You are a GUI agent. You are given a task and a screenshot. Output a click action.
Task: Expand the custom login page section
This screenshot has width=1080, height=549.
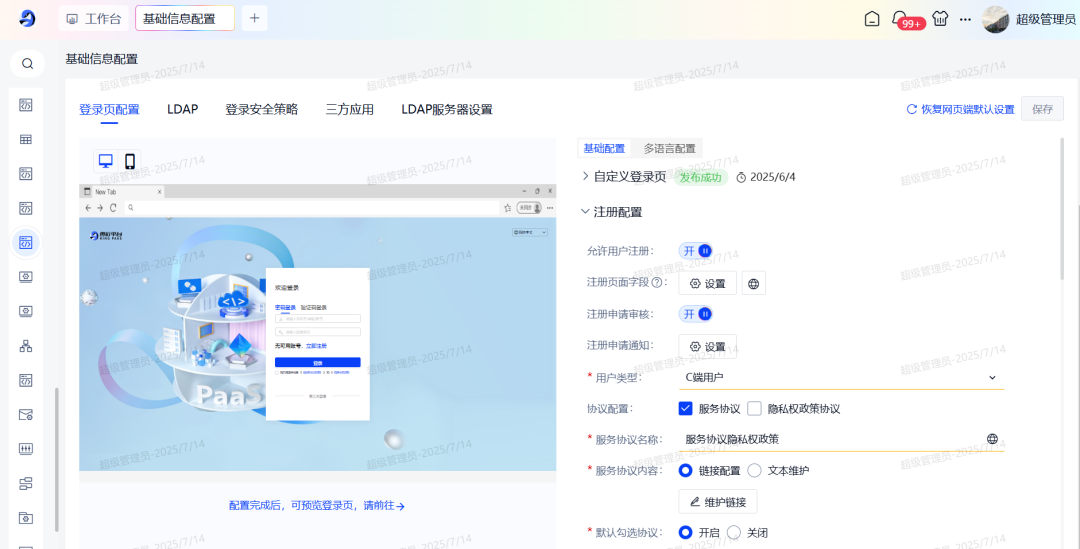click(x=586, y=177)
